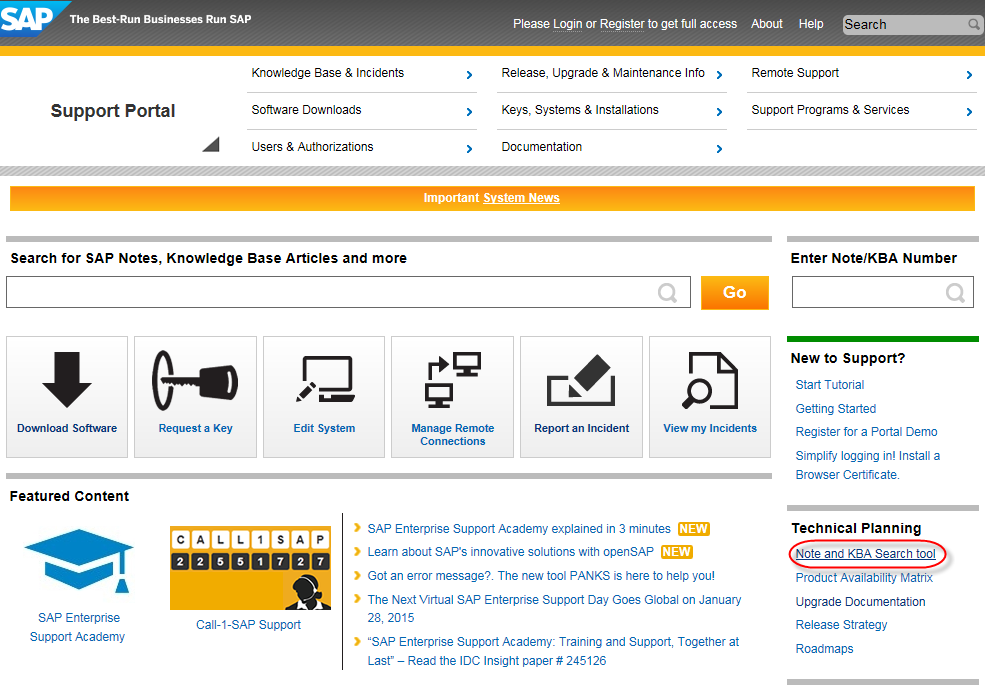Open Manage Remote Connections icon
Viewport: 985px width, 685px height.
click(x=452, y=381)
